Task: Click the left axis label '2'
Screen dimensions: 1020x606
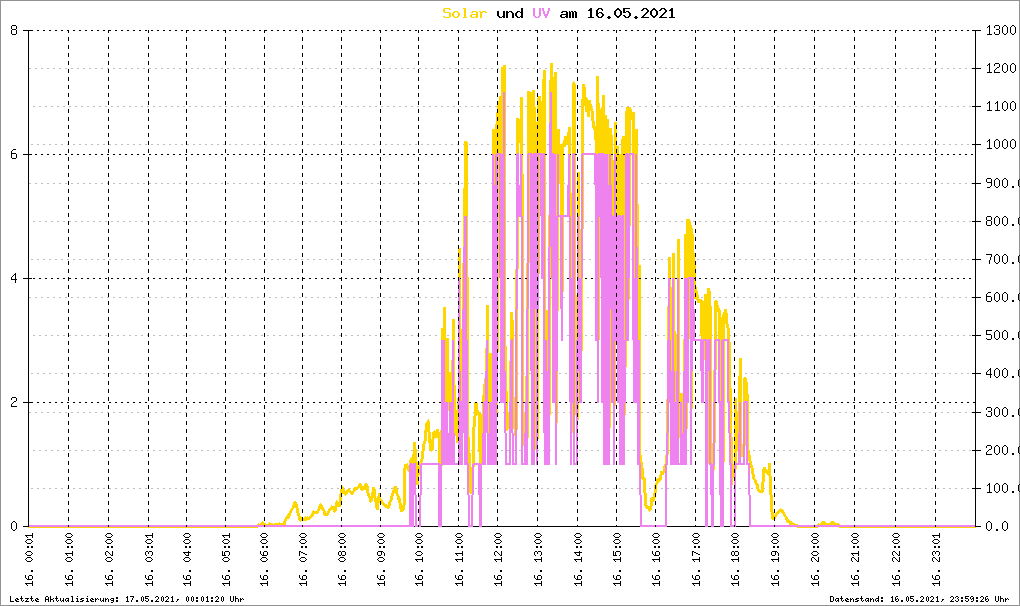Action: pyautogui.click(x=14, y=402)
